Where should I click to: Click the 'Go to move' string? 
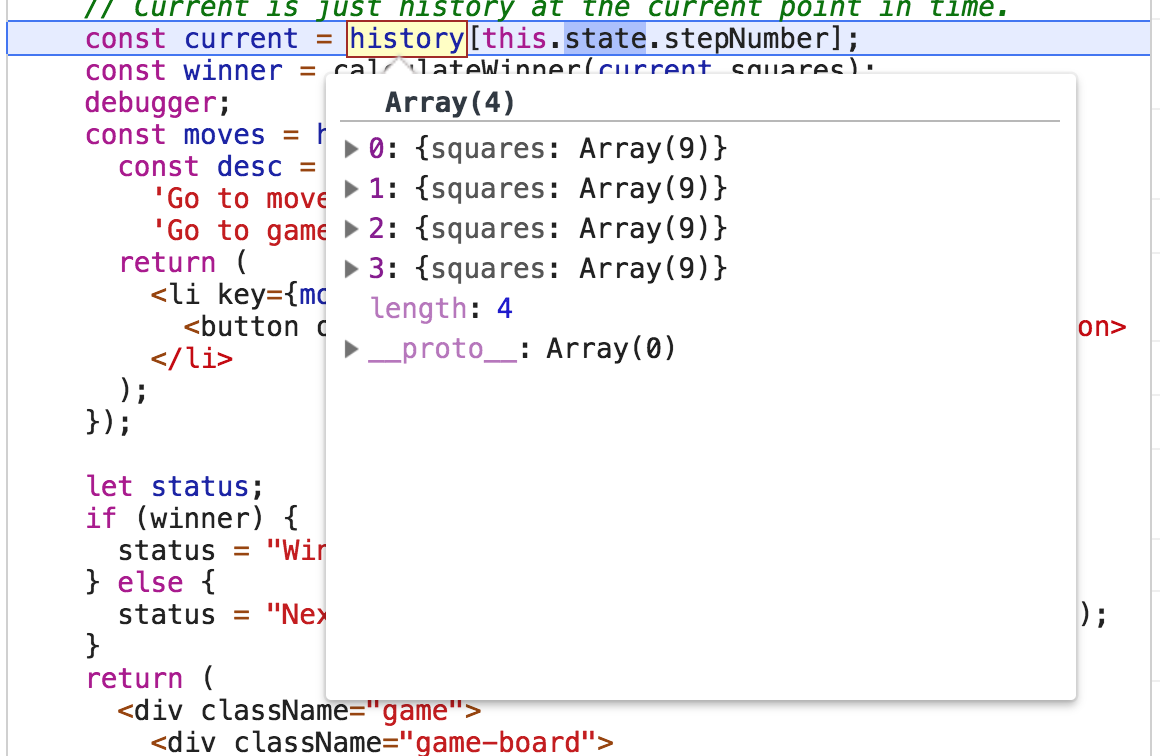click(x=239, y=199)
